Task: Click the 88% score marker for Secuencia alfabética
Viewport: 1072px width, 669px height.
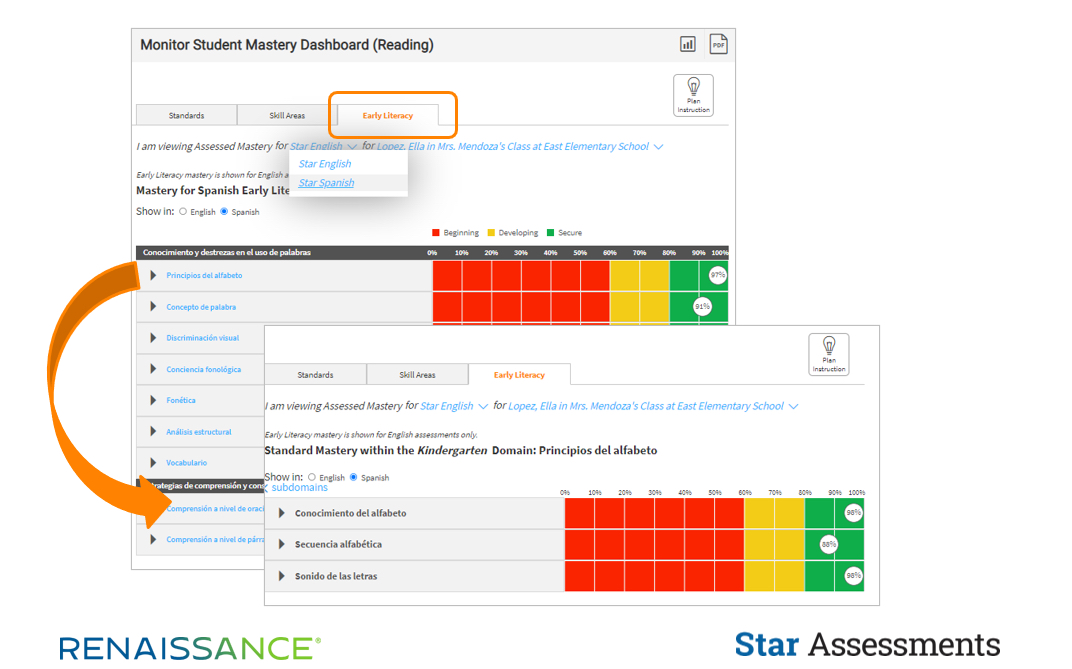Action: pos(829,545)
